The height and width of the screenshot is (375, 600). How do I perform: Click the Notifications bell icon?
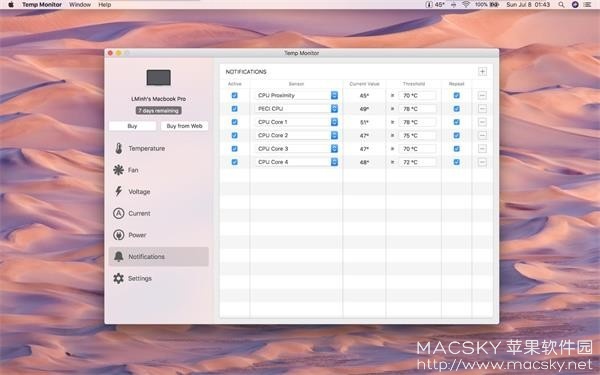119,256
